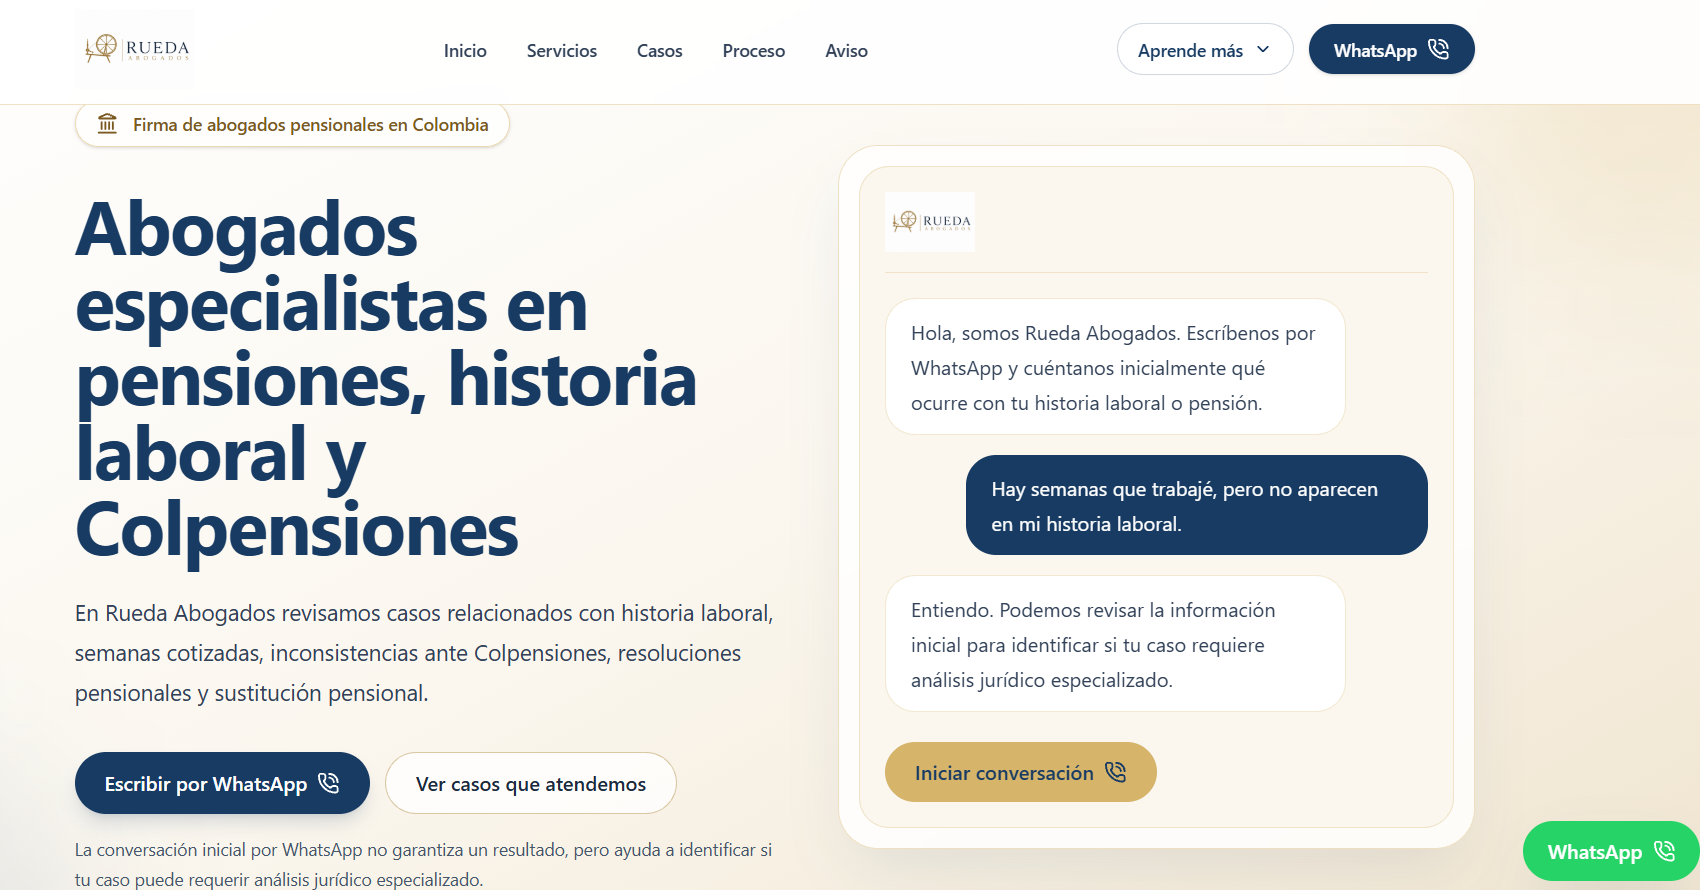Open the Aviso nav link

point(846,51)
